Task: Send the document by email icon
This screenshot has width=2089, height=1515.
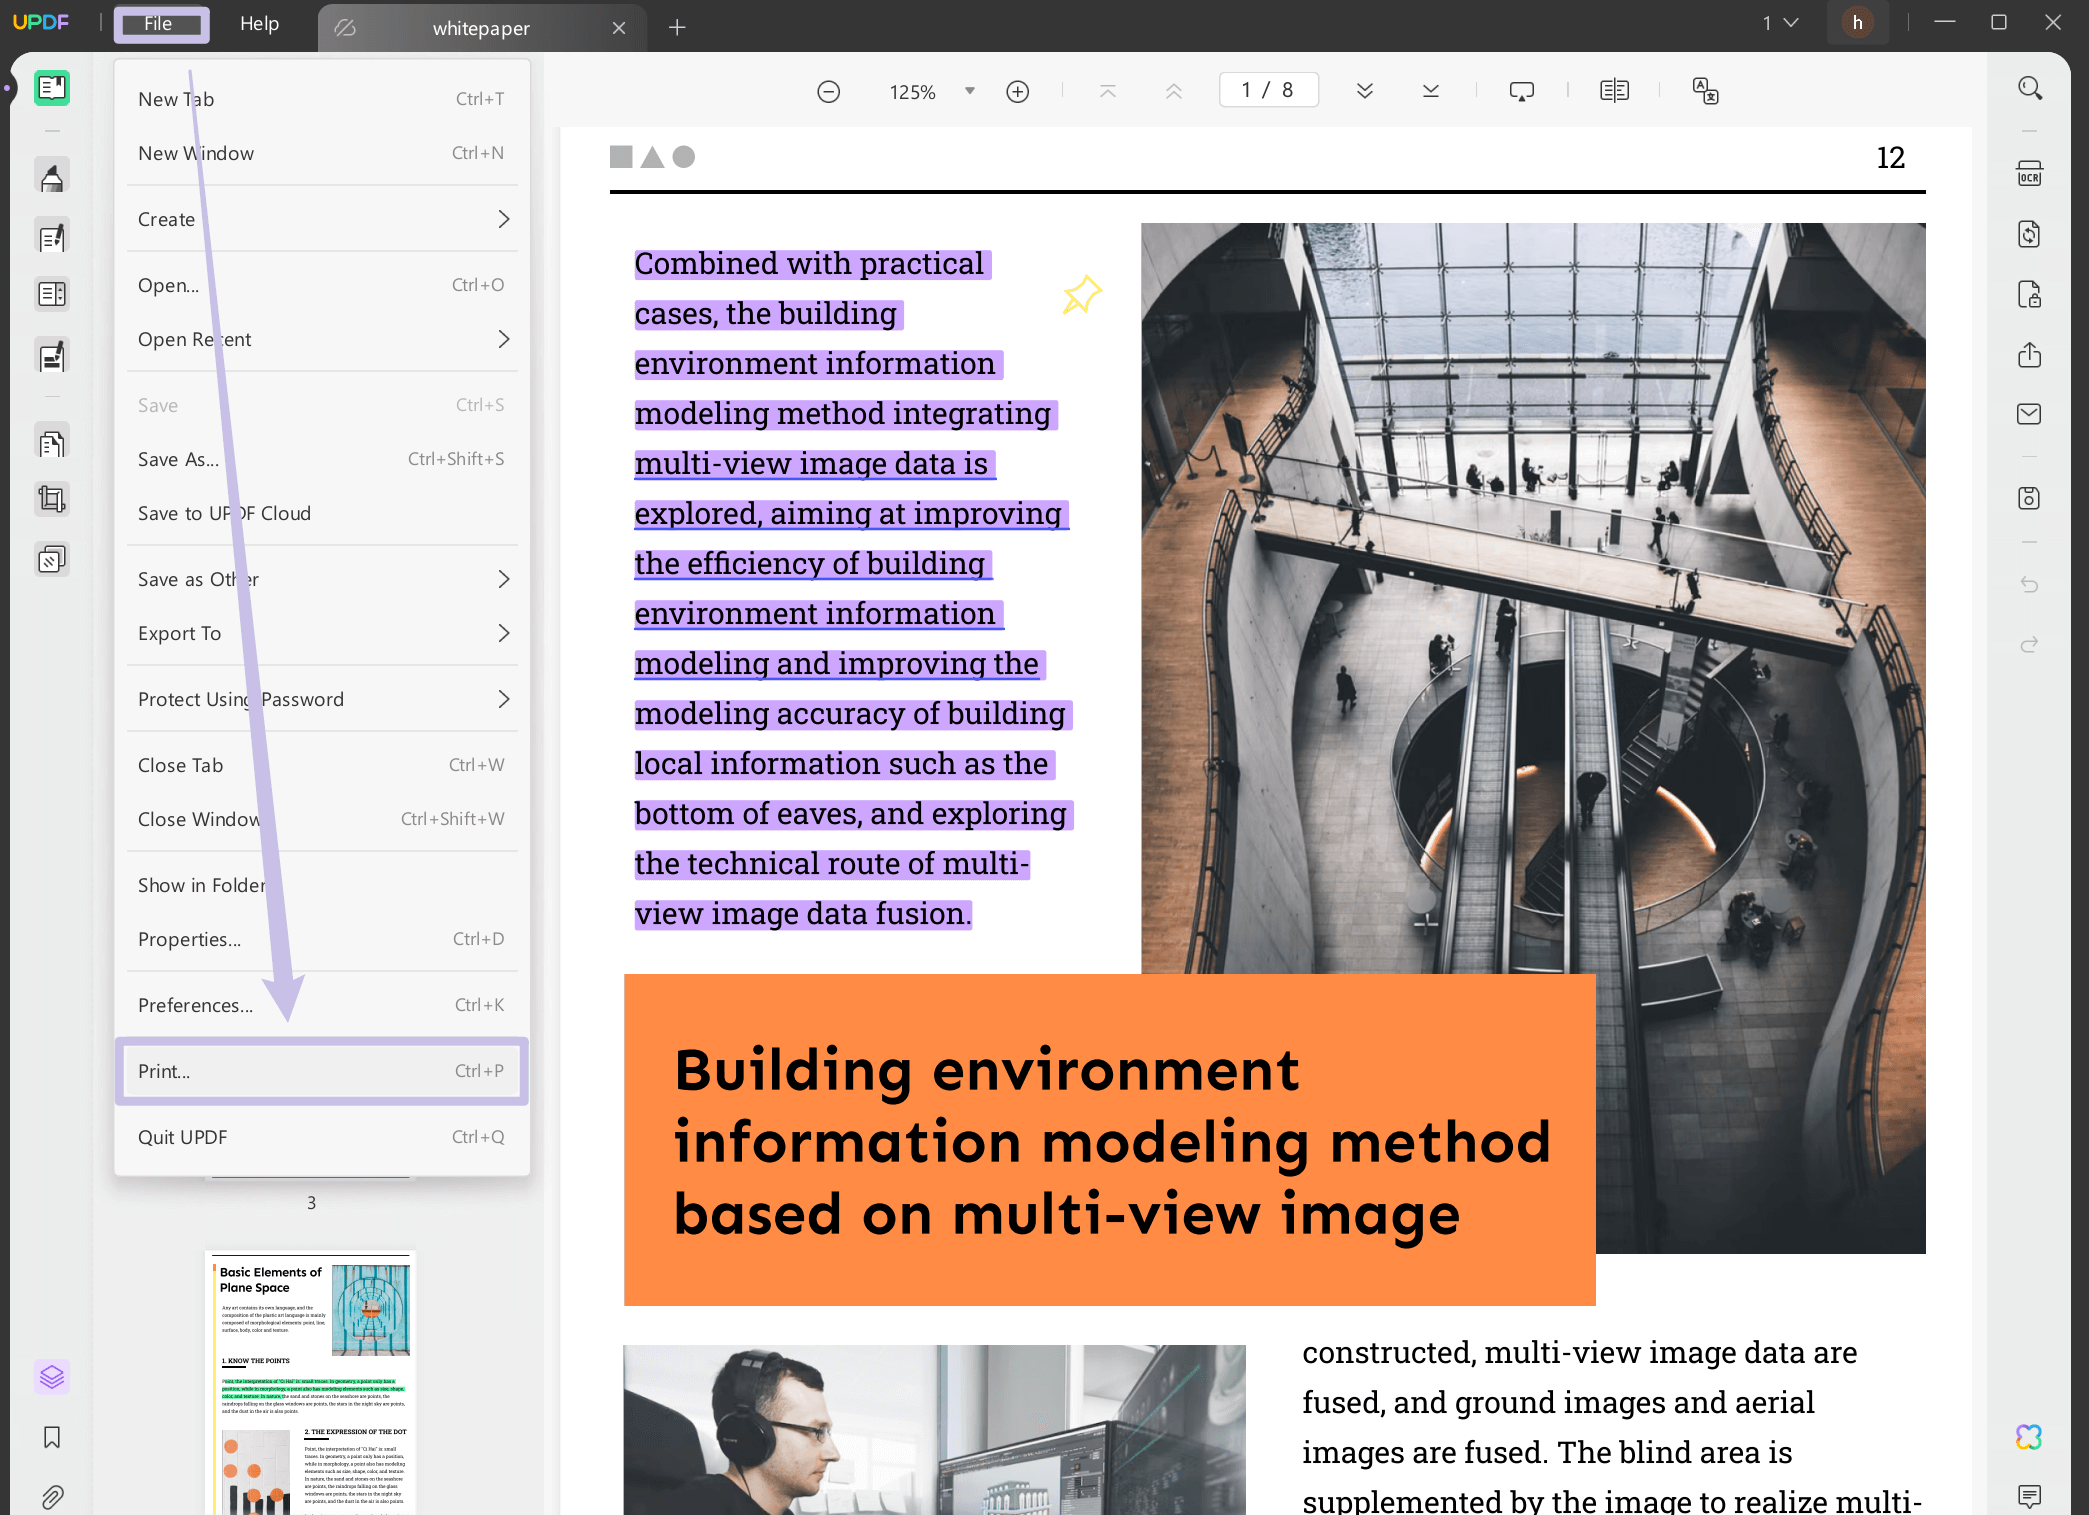Action: tap(2028, 414)
